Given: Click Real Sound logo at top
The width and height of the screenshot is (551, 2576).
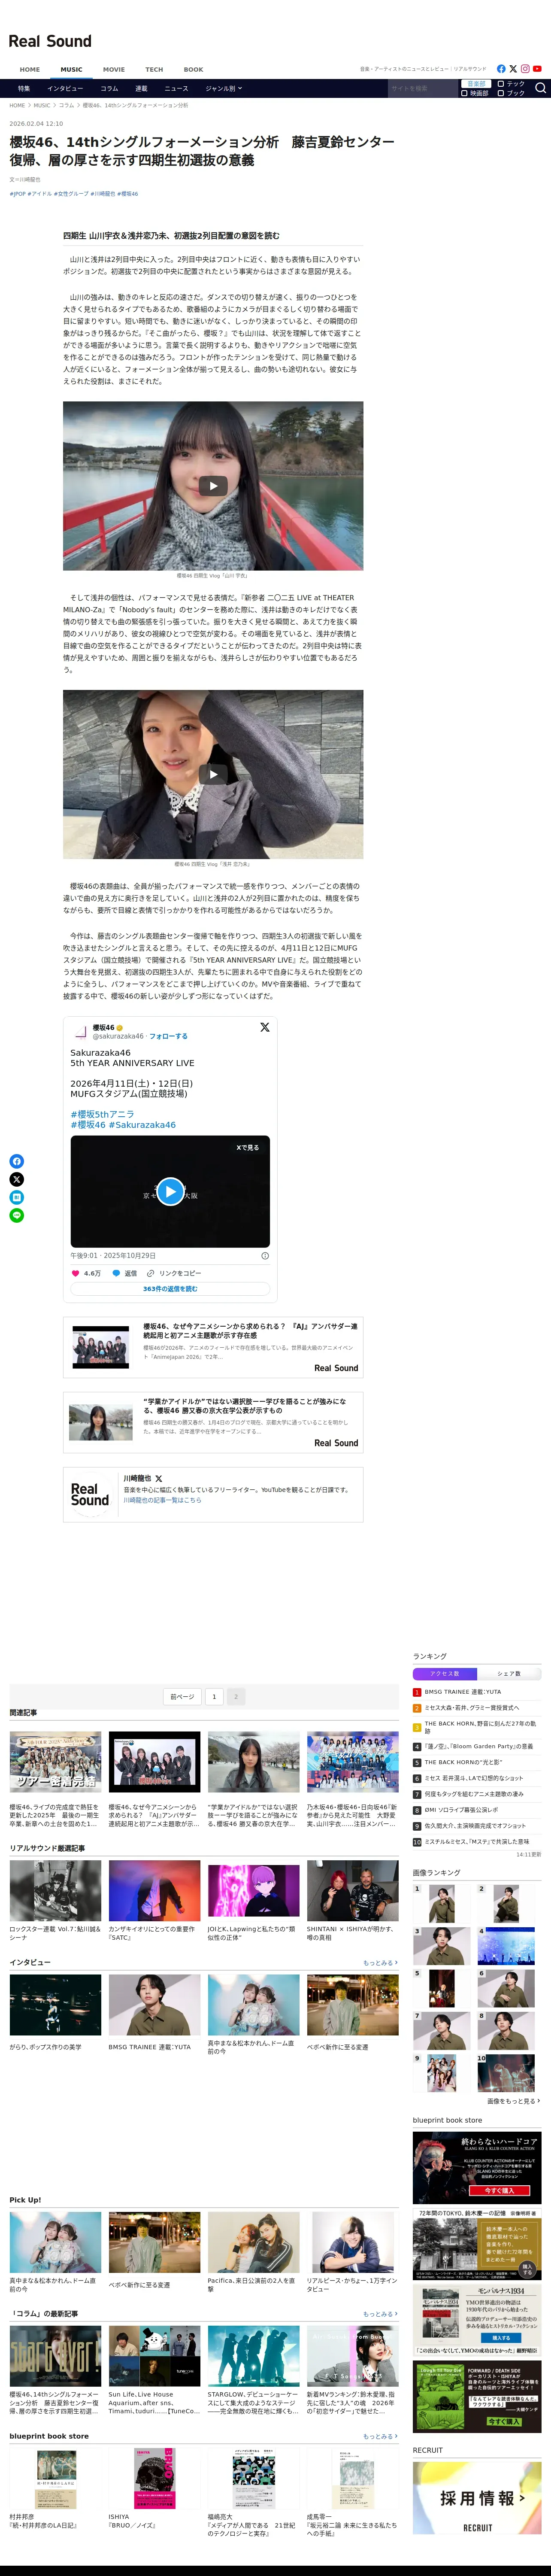Looking at the screenshot, I should point(50,41).
